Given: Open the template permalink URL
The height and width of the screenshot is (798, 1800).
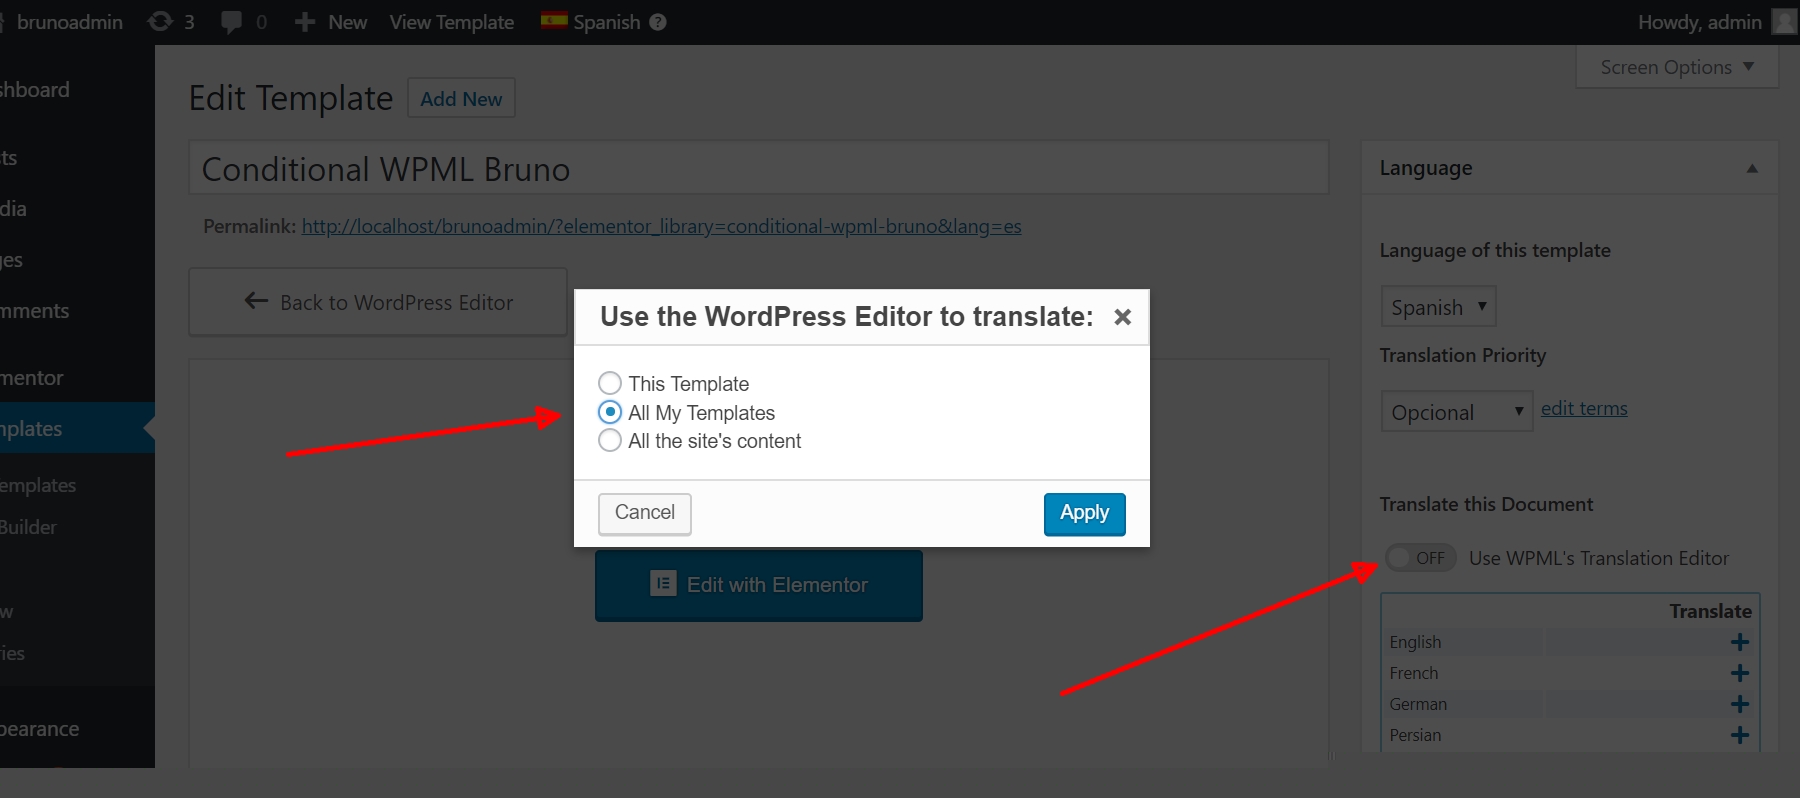Looking at the screenshot, I should click(662, 226).
